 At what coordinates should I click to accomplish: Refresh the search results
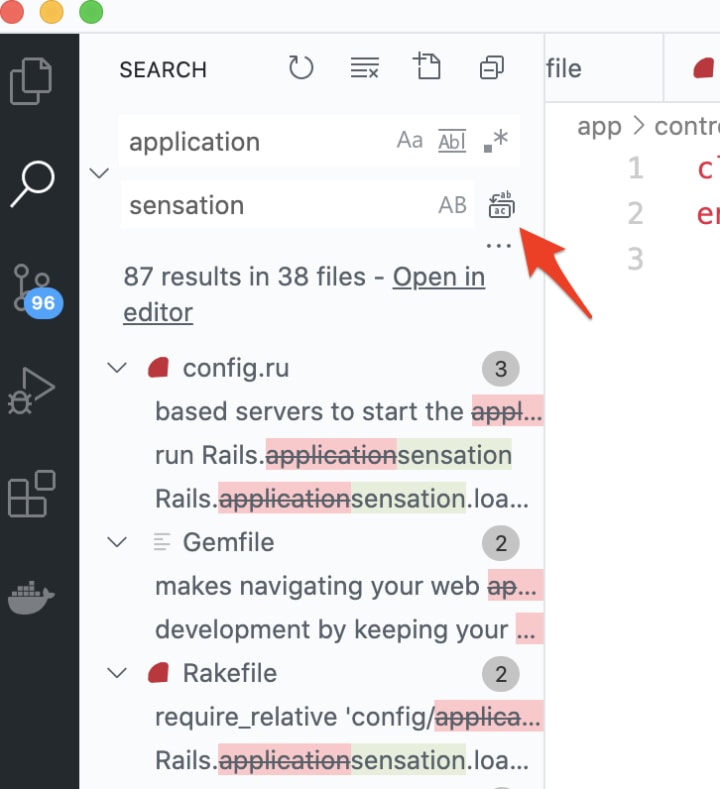301,67
